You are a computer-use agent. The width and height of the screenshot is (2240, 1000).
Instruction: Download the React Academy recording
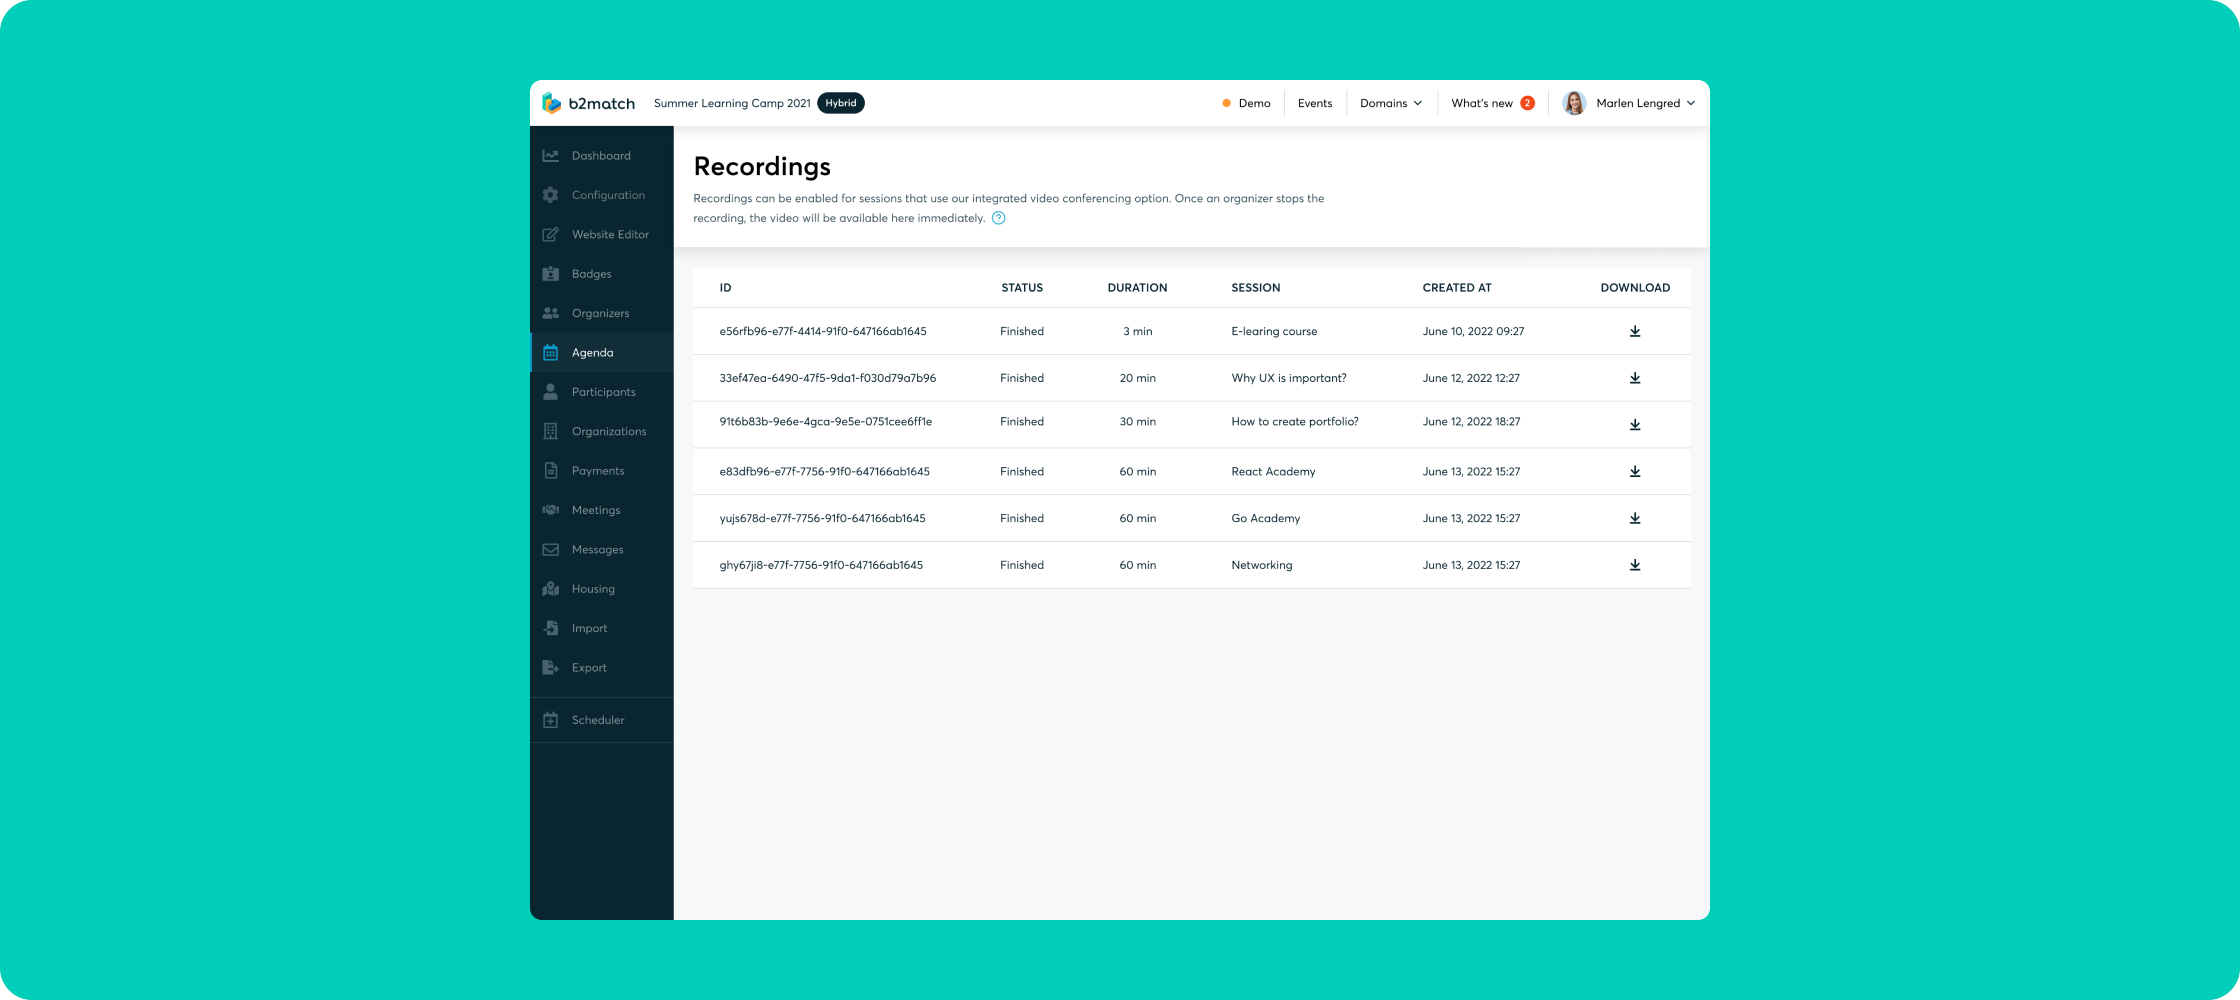pos(1635,471)
